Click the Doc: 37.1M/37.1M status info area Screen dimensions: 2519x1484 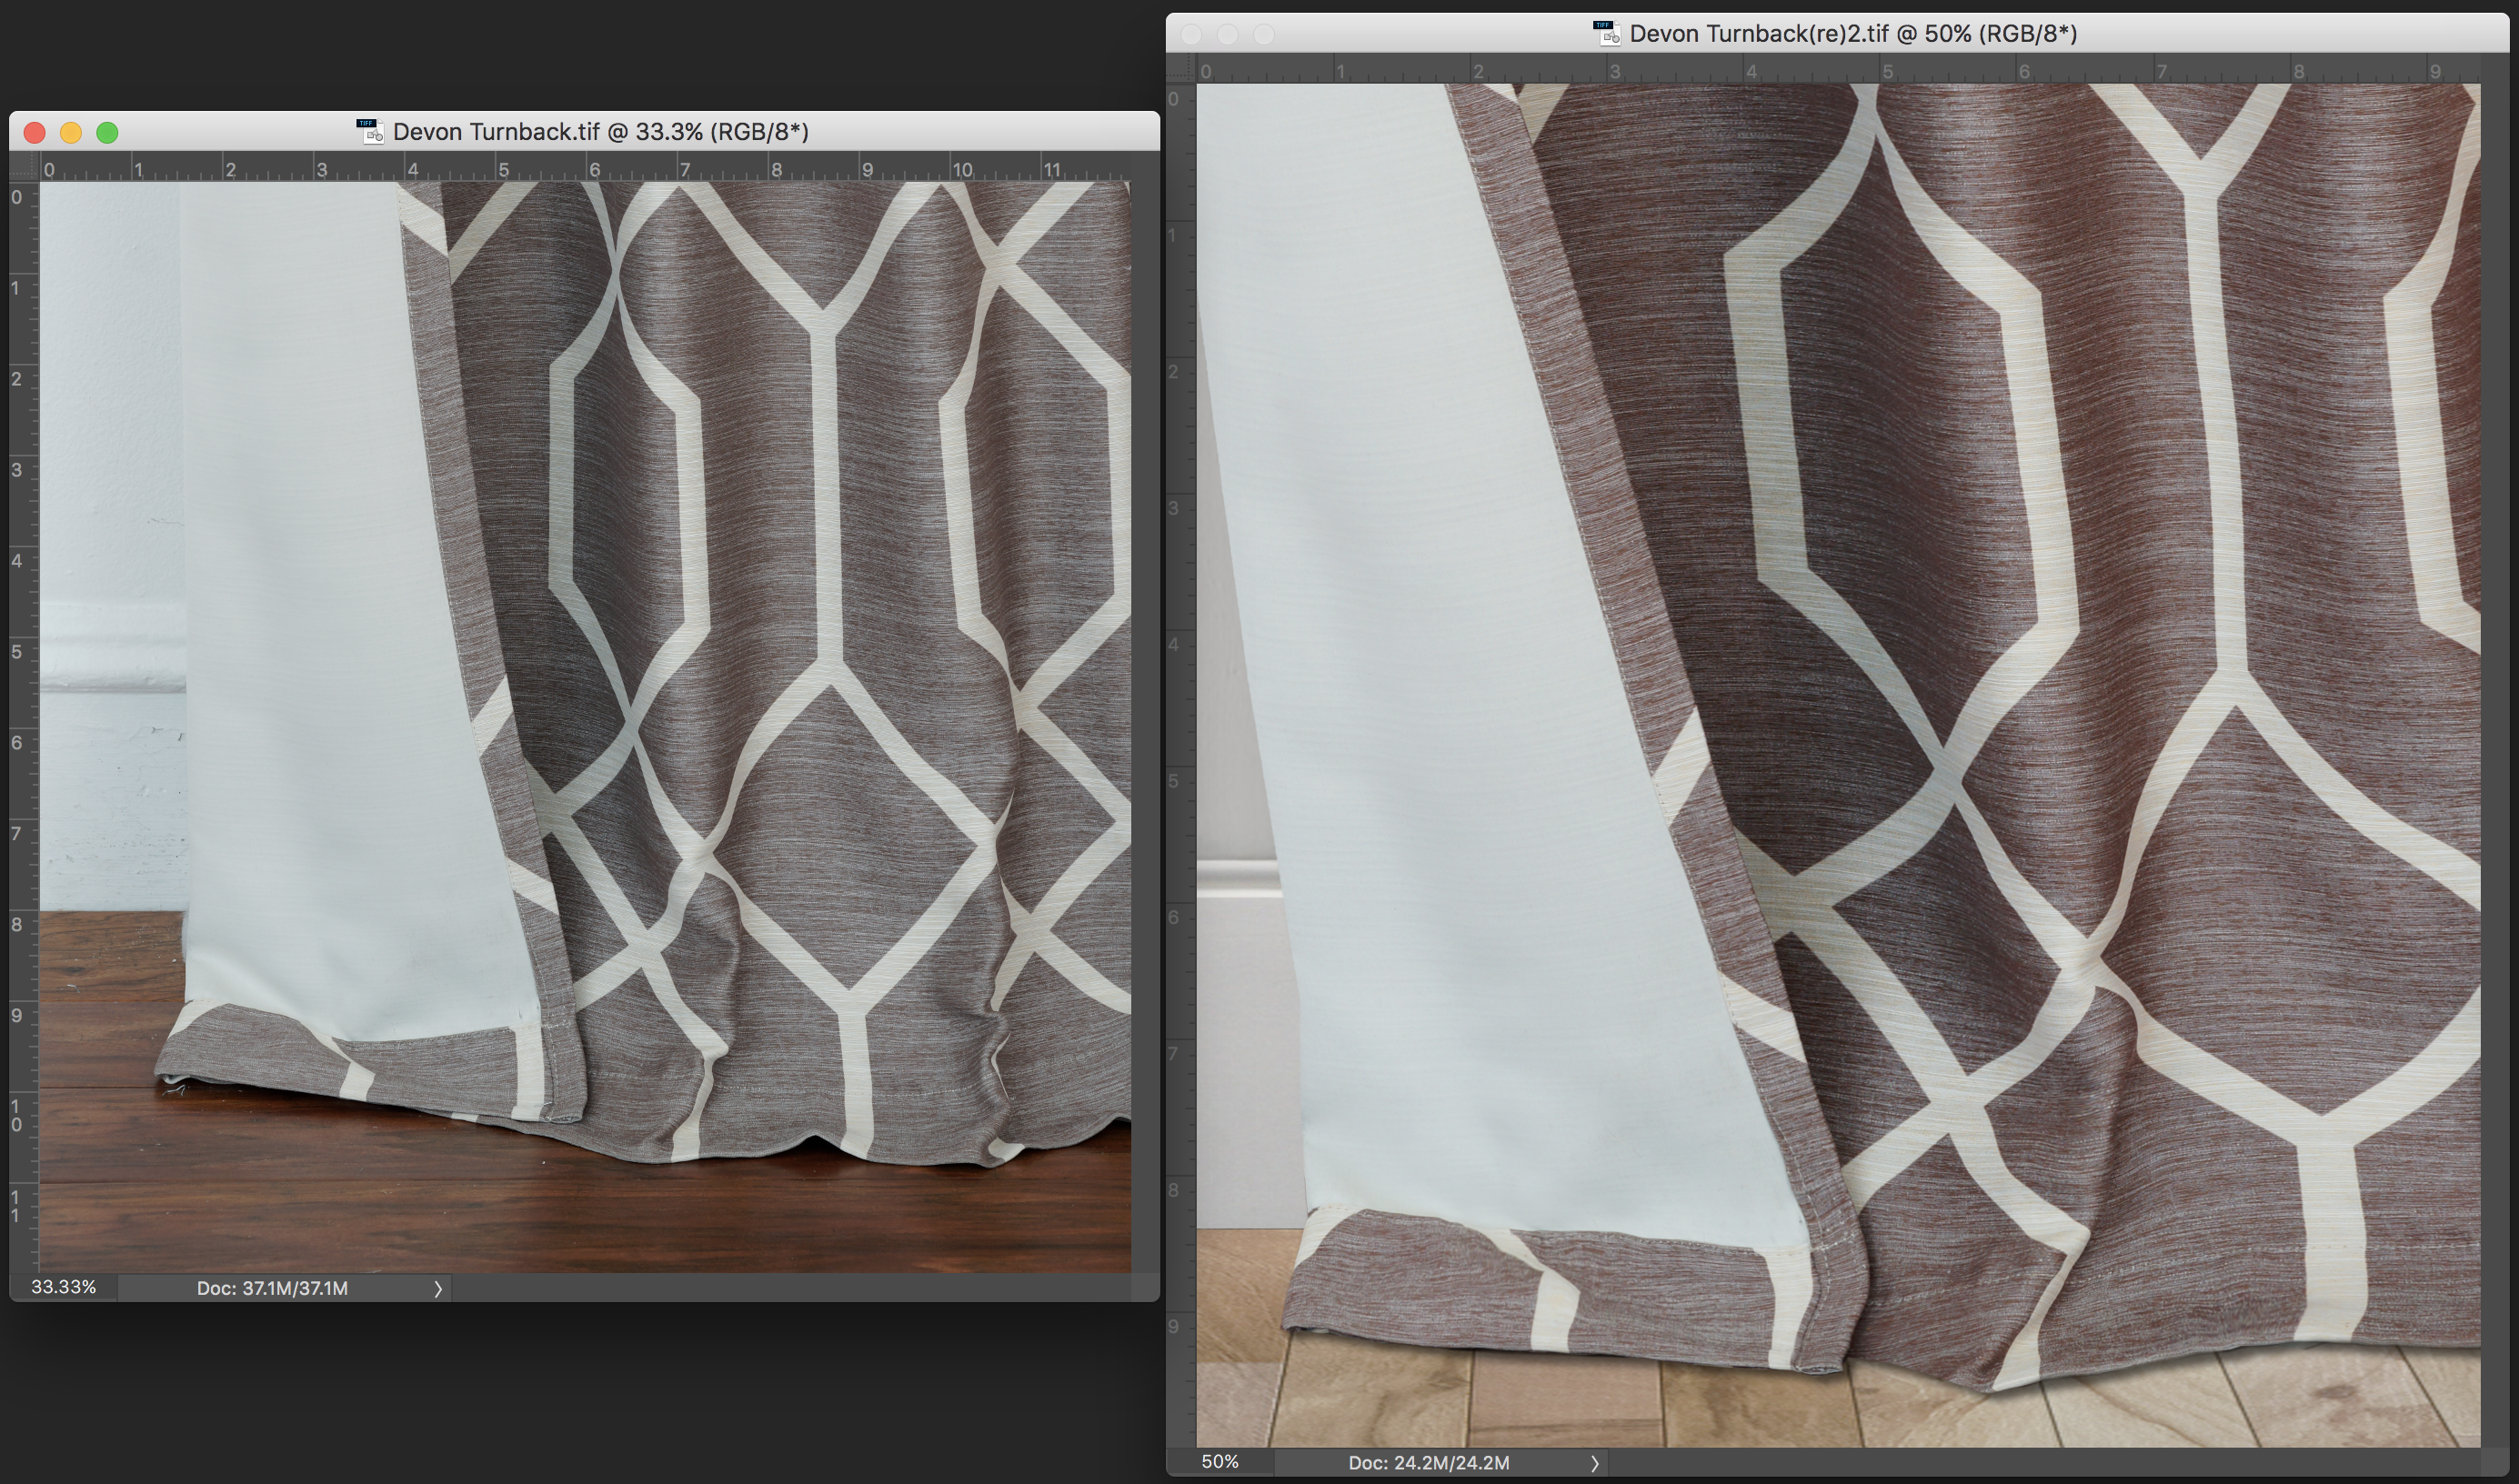pos(272,1288)
